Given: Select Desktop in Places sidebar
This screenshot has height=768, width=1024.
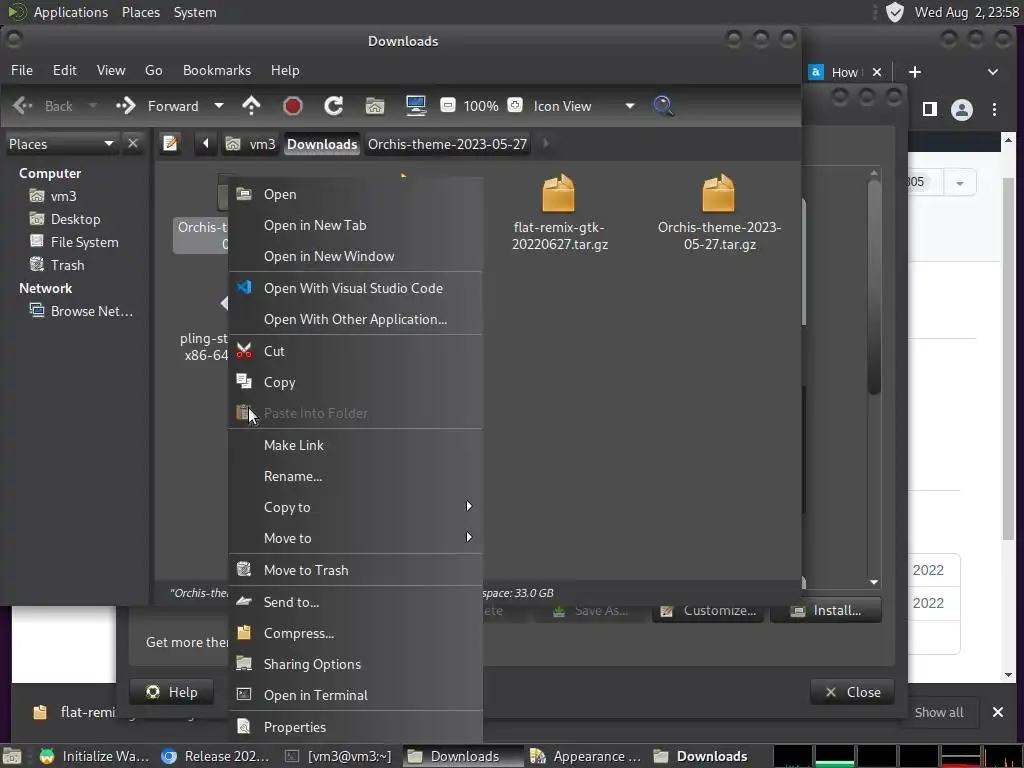Looking at the screenshot, I should 76,219.
